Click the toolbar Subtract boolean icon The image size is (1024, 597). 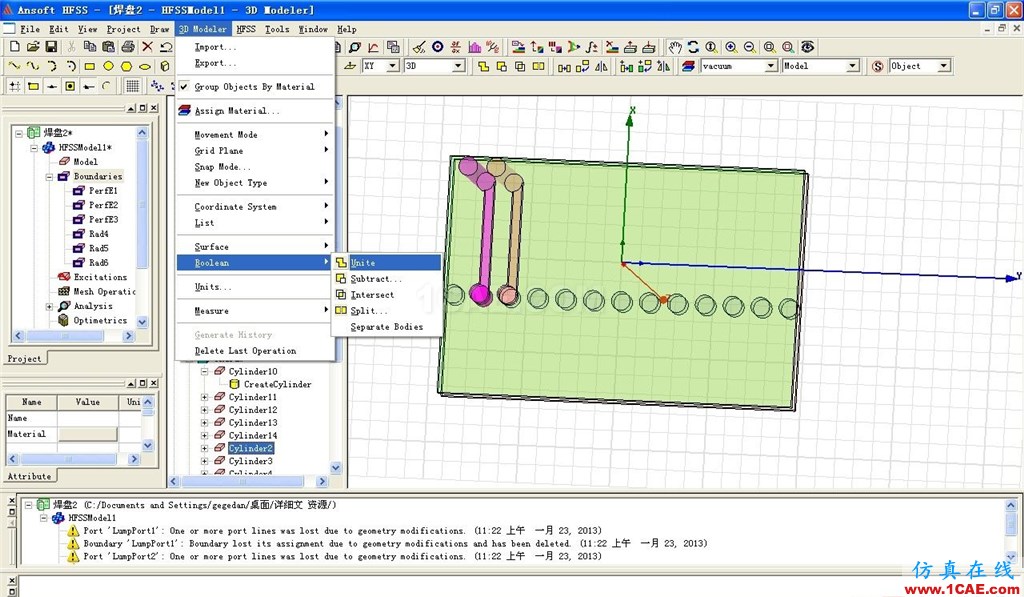502,66
